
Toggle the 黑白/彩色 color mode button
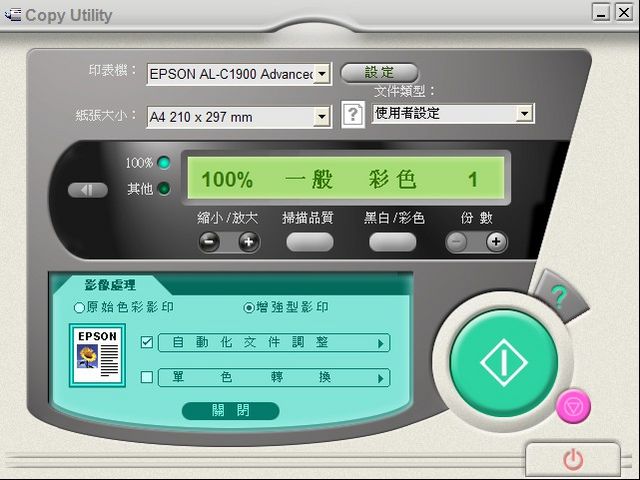click(393, 242)
